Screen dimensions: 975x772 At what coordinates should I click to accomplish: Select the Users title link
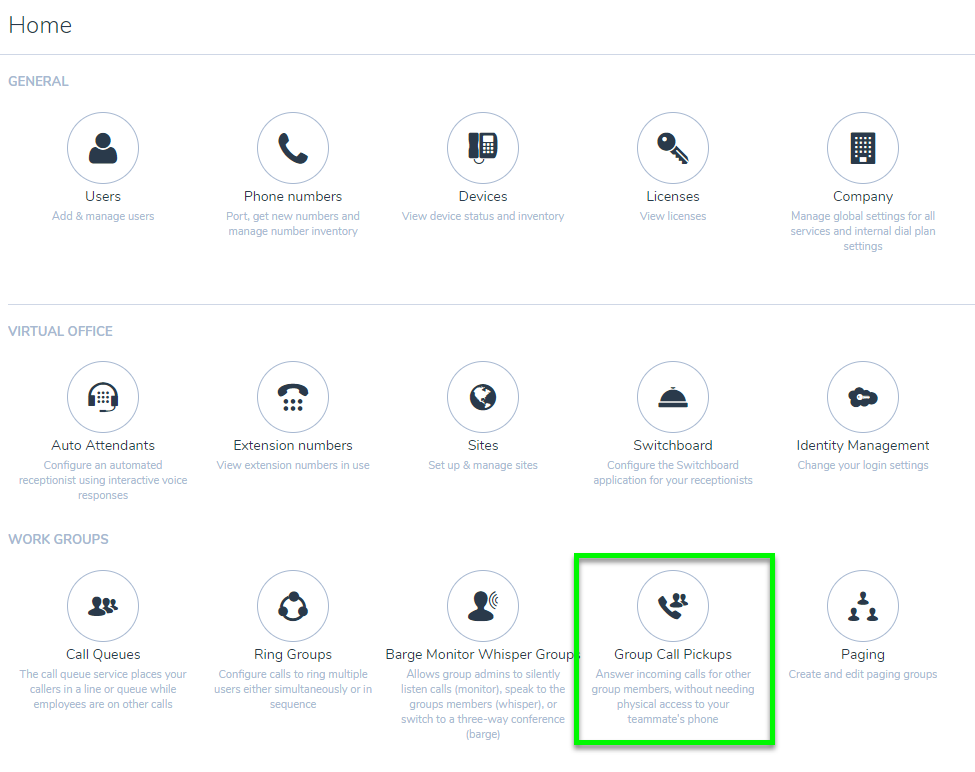coord(103,196)
